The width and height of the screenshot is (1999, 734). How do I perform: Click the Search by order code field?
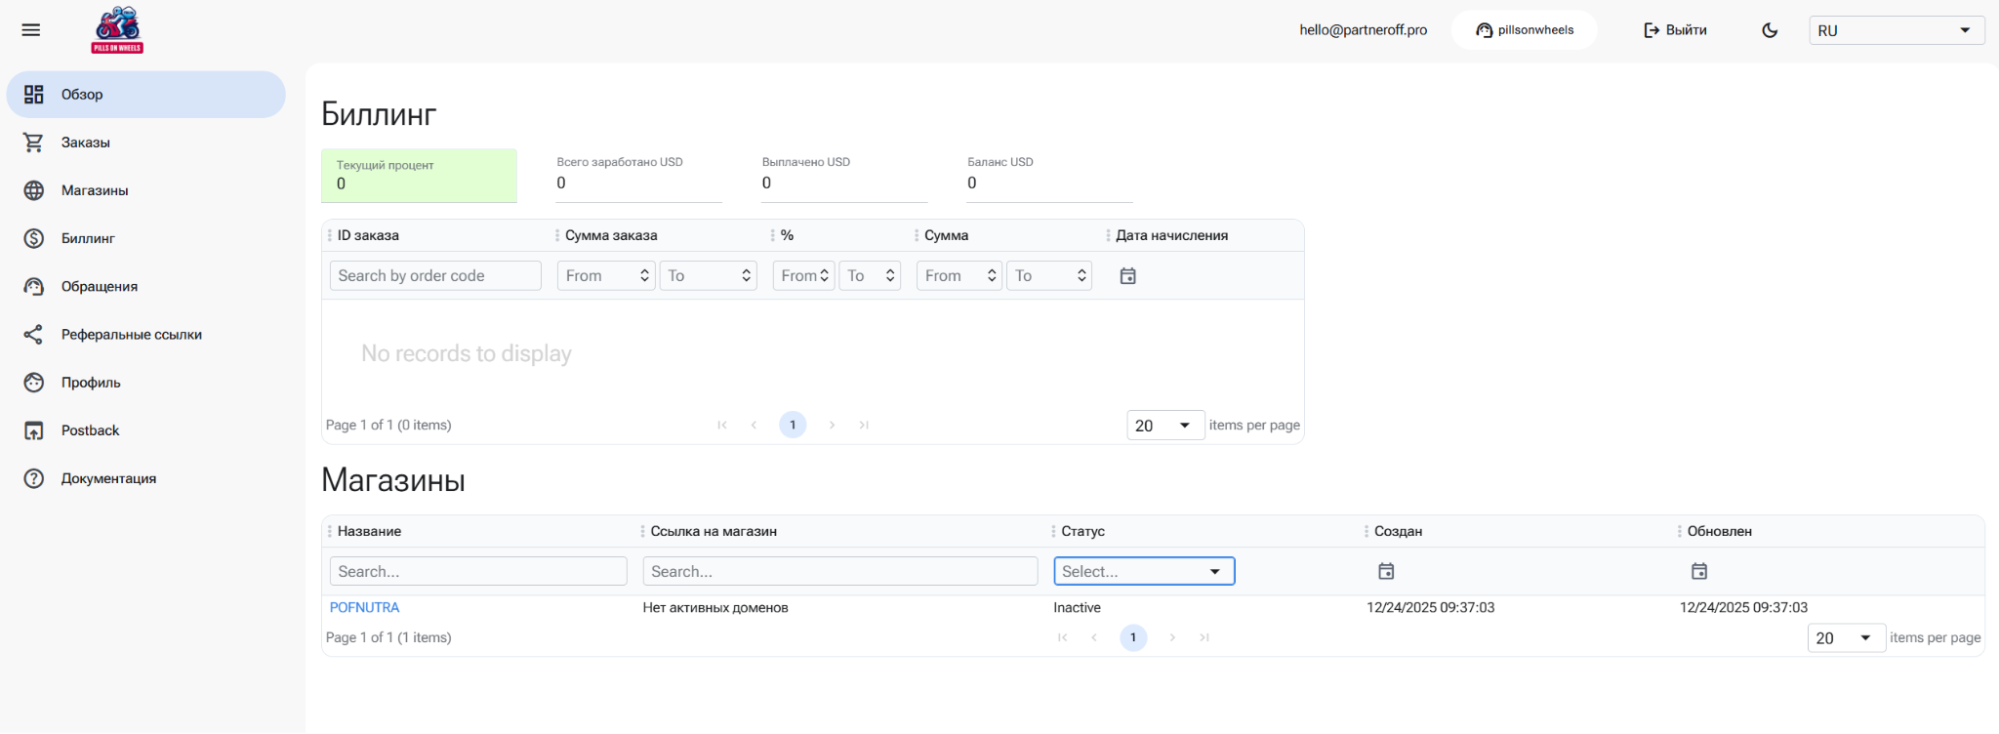[434, 276]
